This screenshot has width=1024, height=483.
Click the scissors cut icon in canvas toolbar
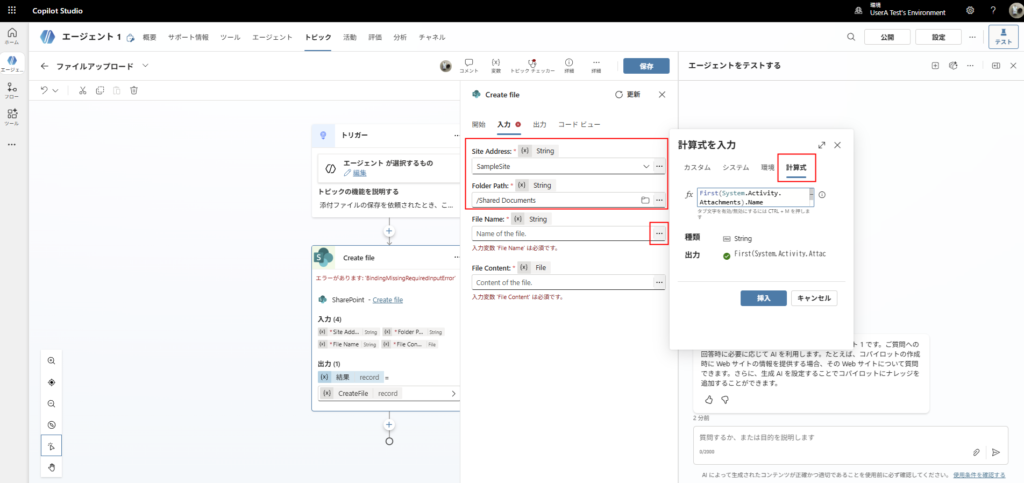pyautogui.click(x=82, y=90)
